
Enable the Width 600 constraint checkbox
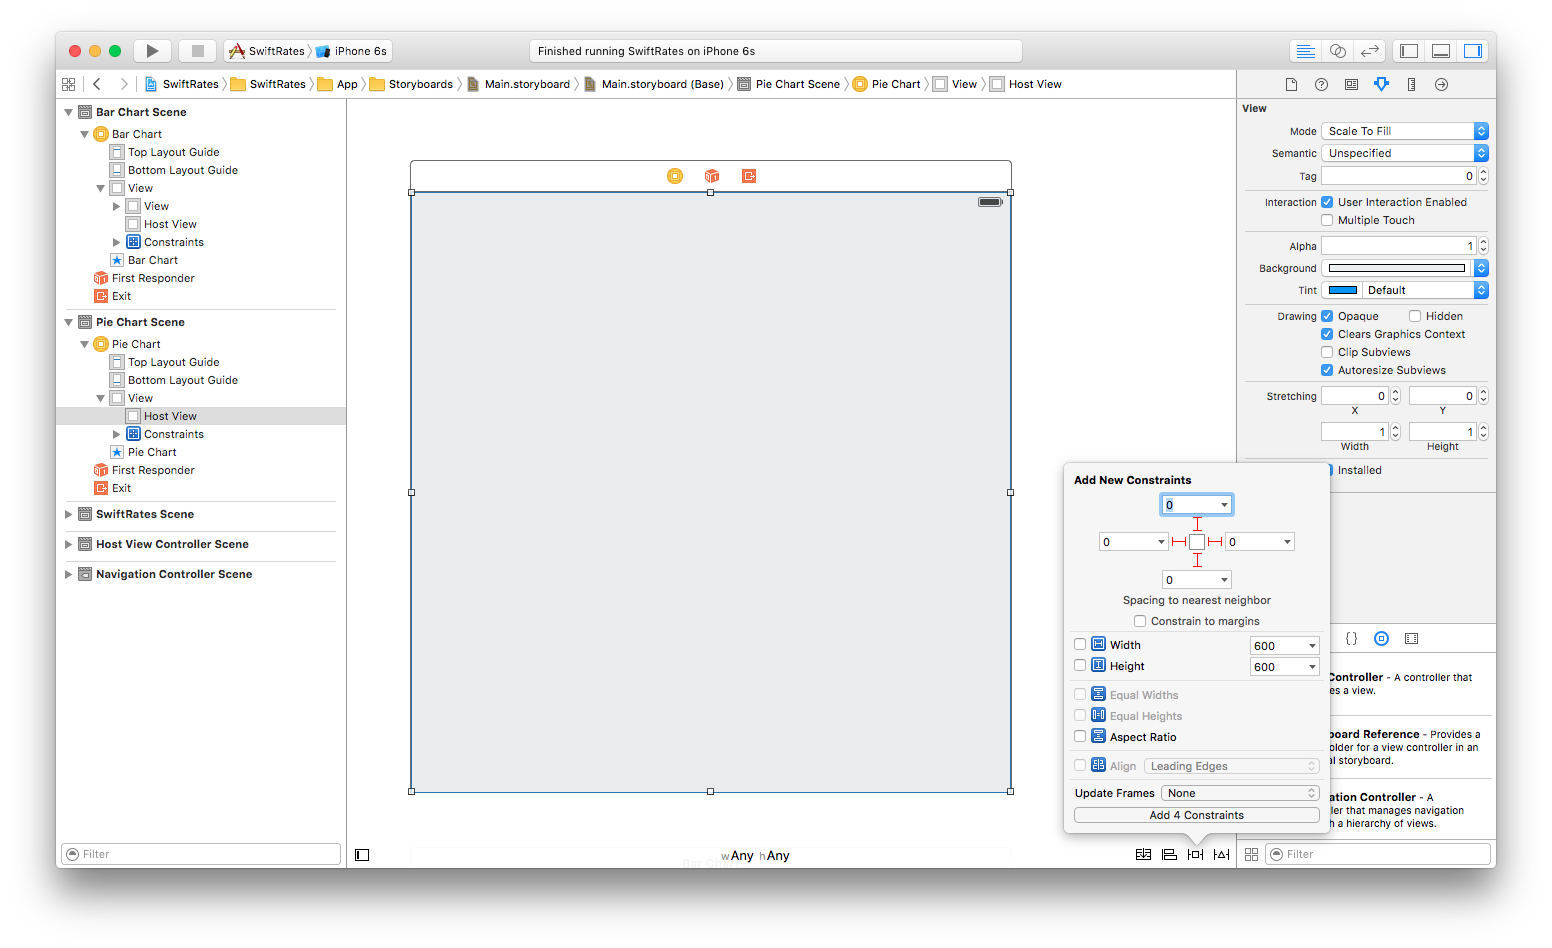[x=1080, y=644]
